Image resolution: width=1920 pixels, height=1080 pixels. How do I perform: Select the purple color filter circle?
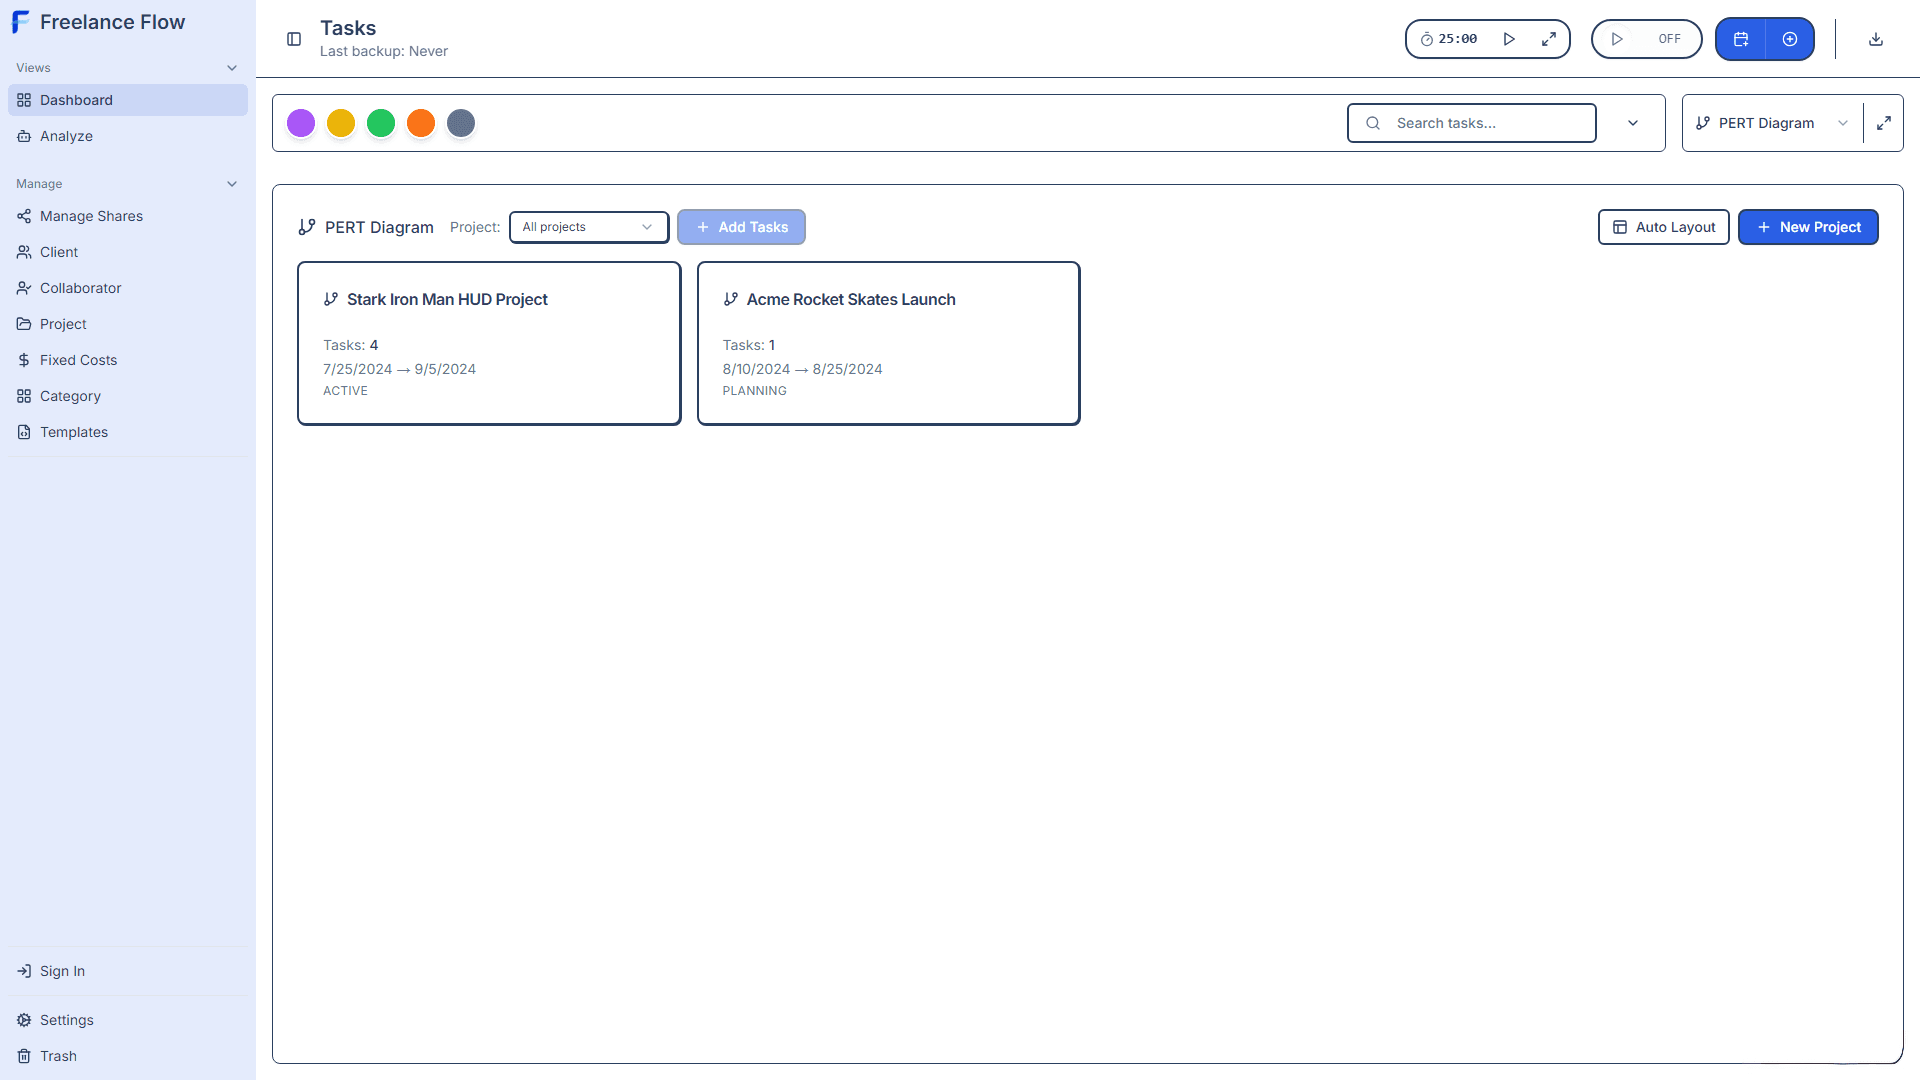[301, 123]
